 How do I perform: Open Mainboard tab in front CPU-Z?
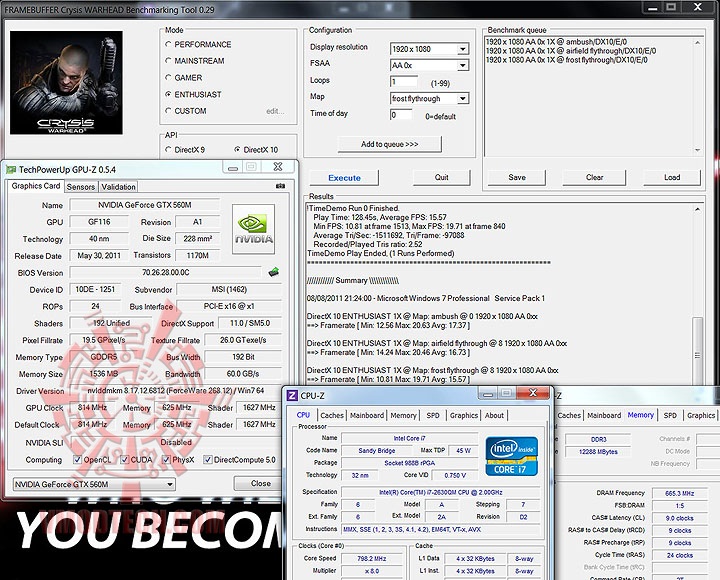tap(367, 415)
